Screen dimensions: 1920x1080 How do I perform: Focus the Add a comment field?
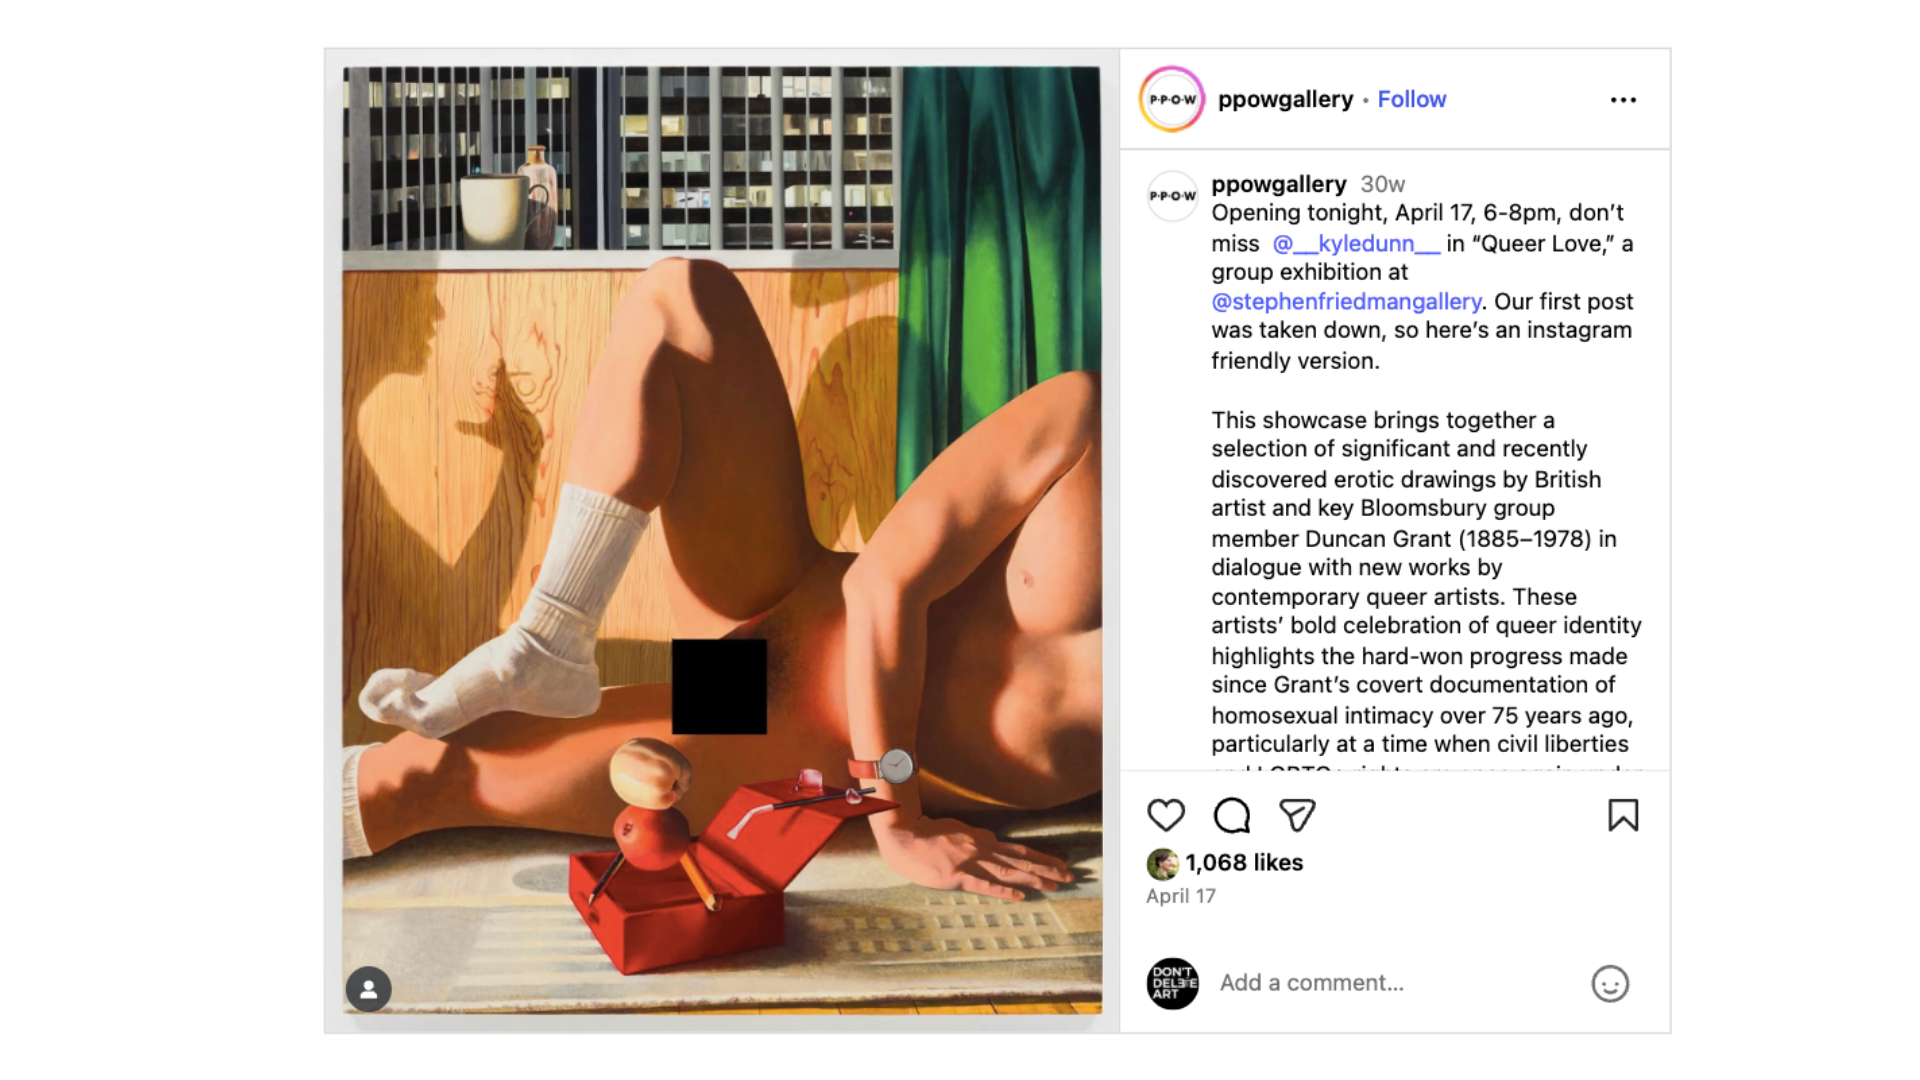pos(1395,983)
